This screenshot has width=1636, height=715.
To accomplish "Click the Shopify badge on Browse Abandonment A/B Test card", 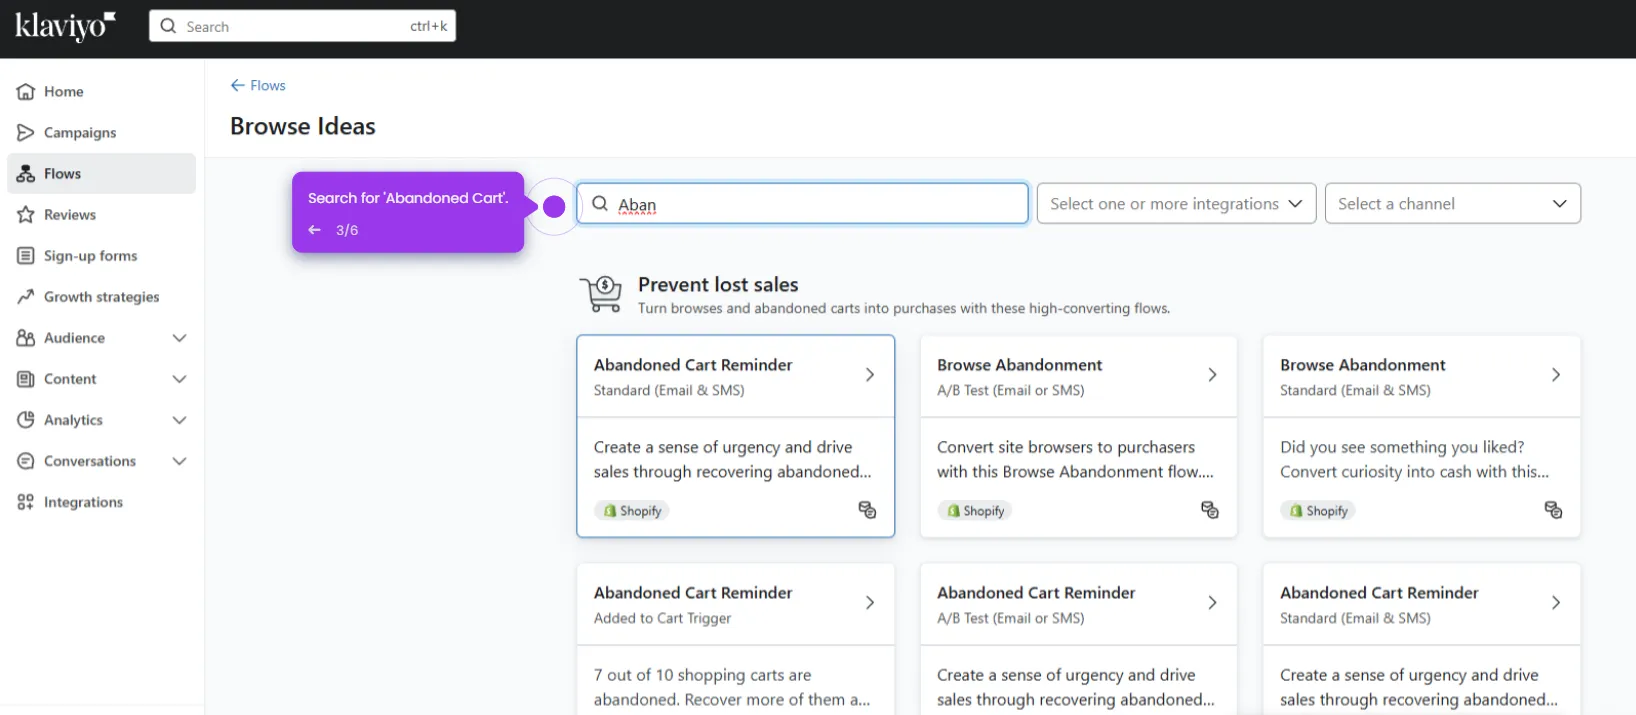I will (x=975, y=511).
